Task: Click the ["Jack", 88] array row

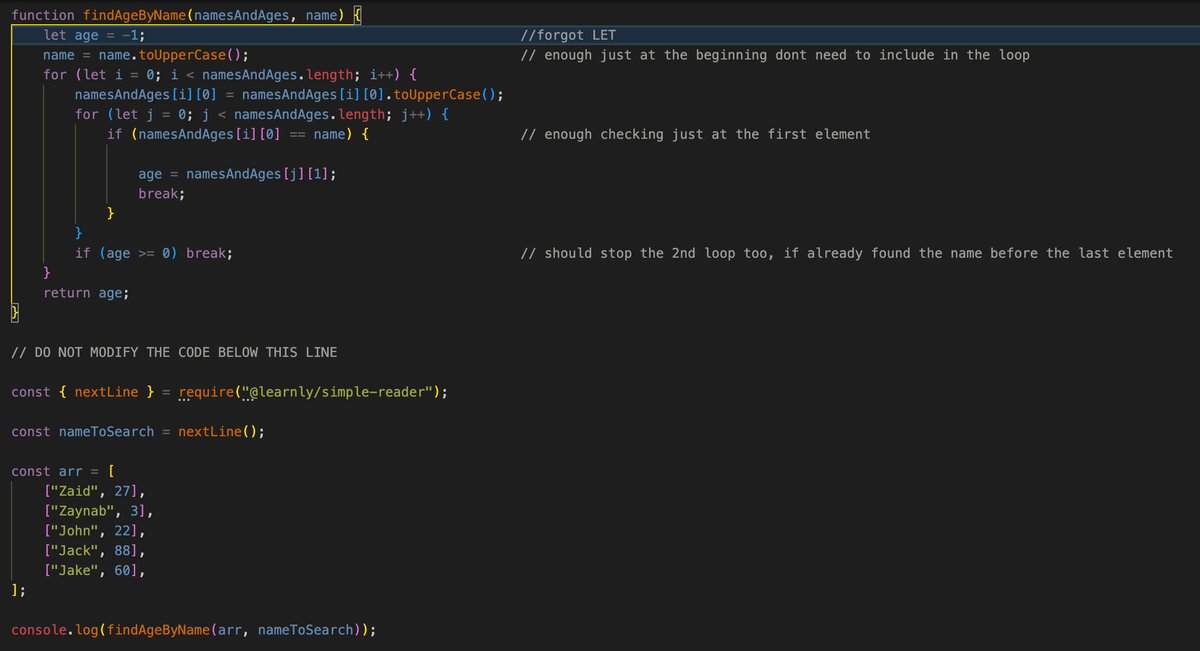Action: pos(94,551)
